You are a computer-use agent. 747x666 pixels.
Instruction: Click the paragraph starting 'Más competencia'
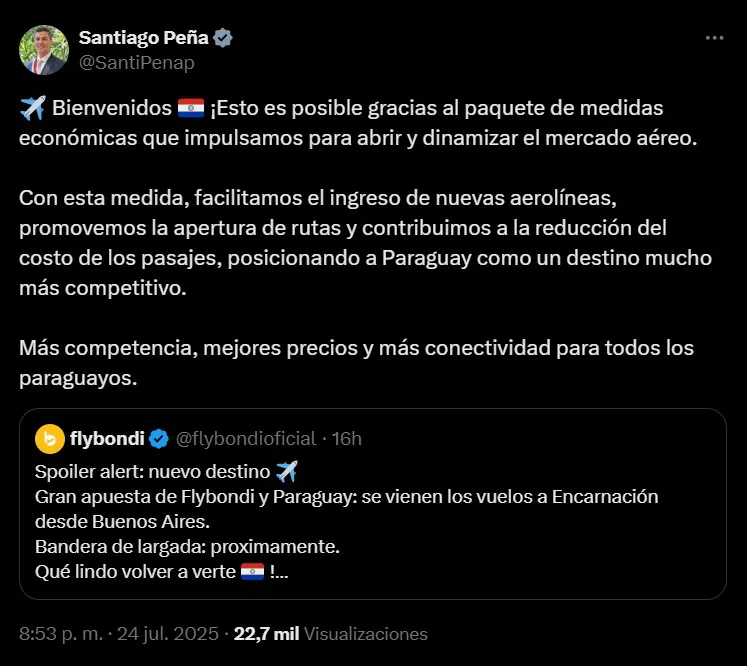point(356,363)
